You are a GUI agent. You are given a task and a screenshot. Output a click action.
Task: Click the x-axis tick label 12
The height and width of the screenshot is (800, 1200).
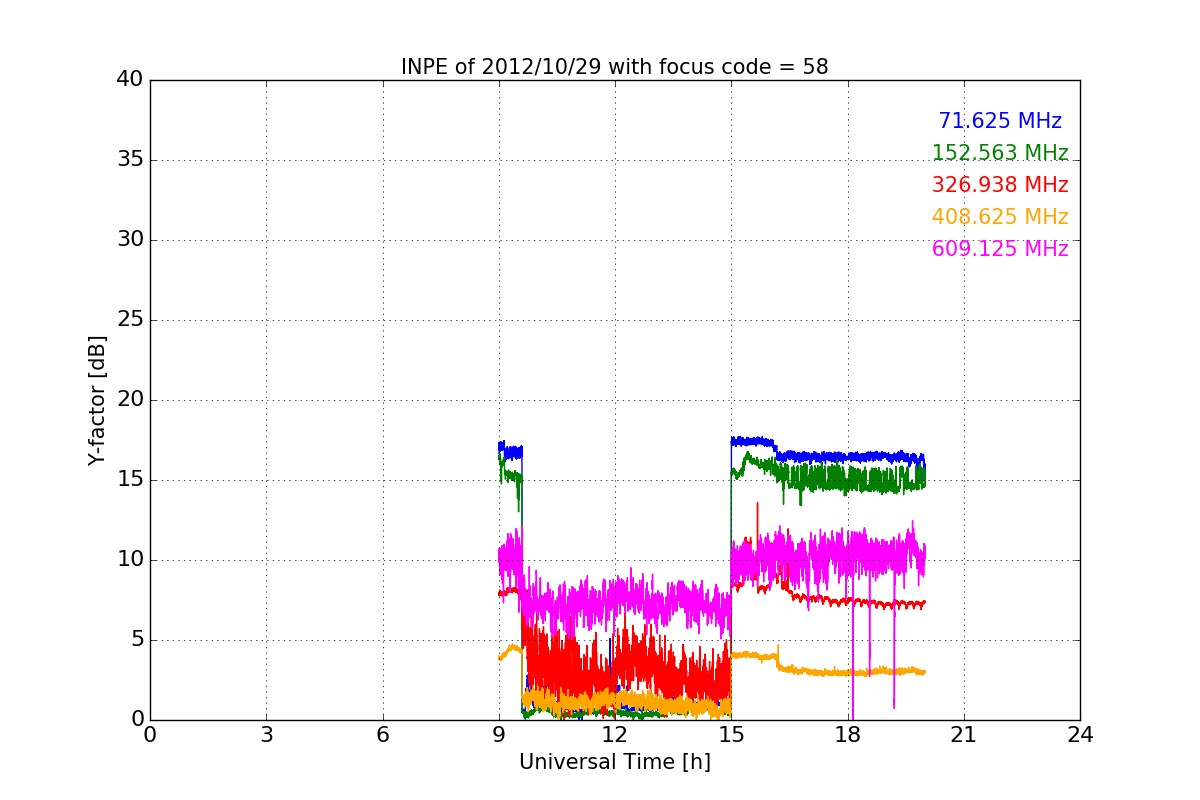[x=615, y=735]
